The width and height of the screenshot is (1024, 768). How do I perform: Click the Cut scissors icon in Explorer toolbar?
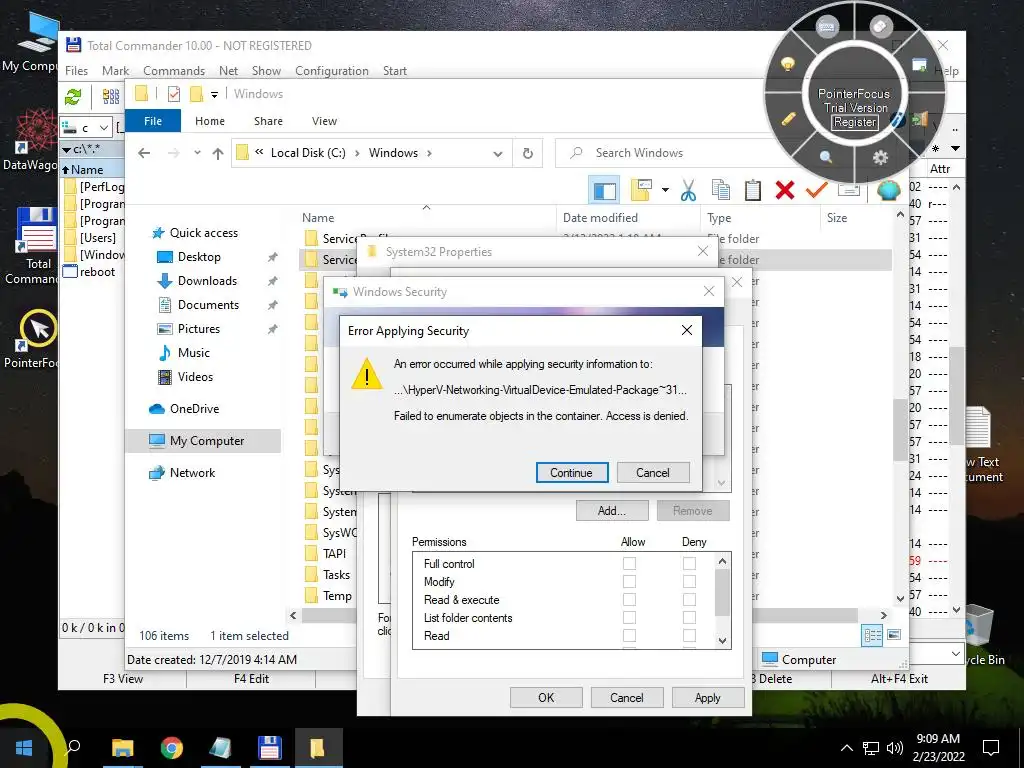point(688,190)
